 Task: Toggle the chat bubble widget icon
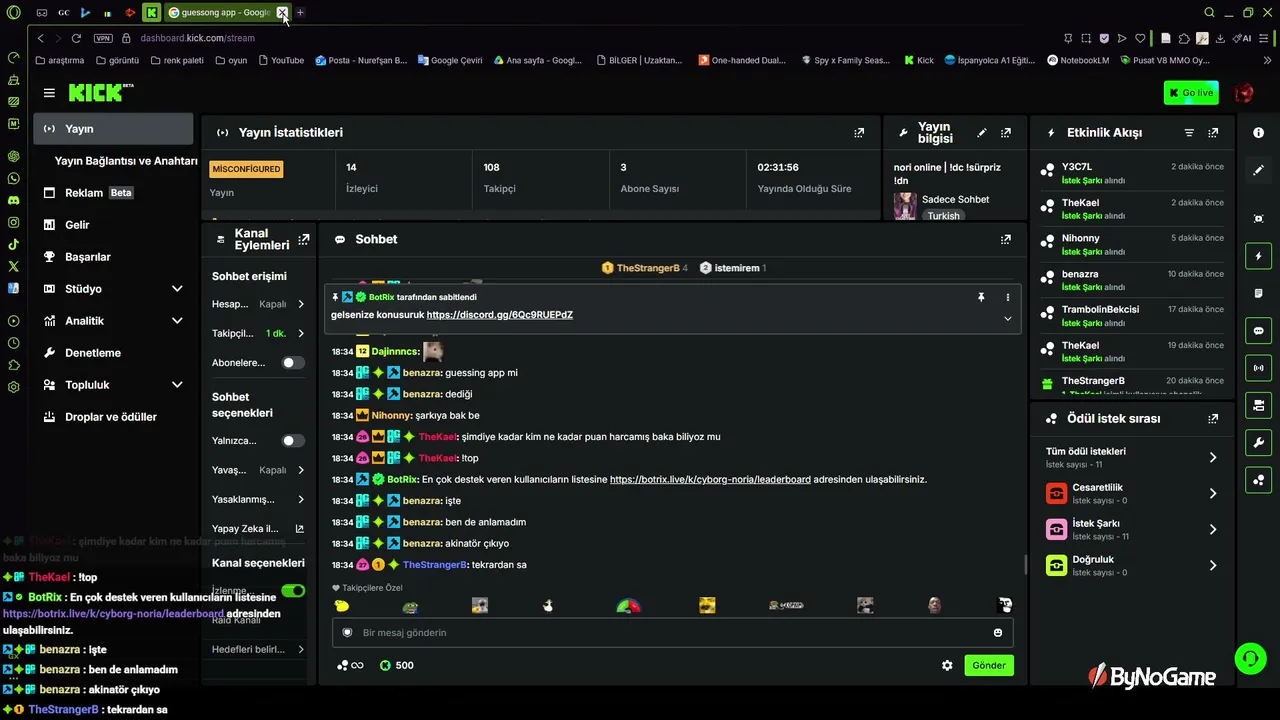pyautogui.click(x=1258, y=330)
